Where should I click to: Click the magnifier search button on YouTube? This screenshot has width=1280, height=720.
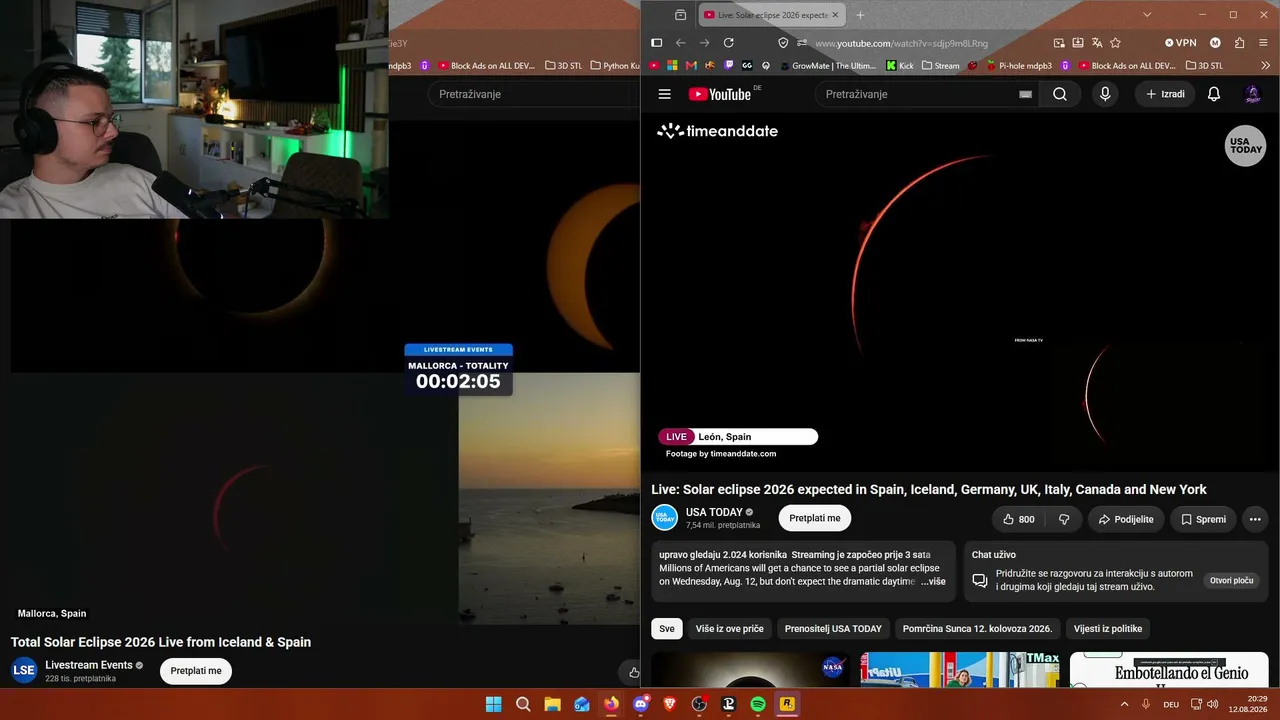(x=1060, y=94)
